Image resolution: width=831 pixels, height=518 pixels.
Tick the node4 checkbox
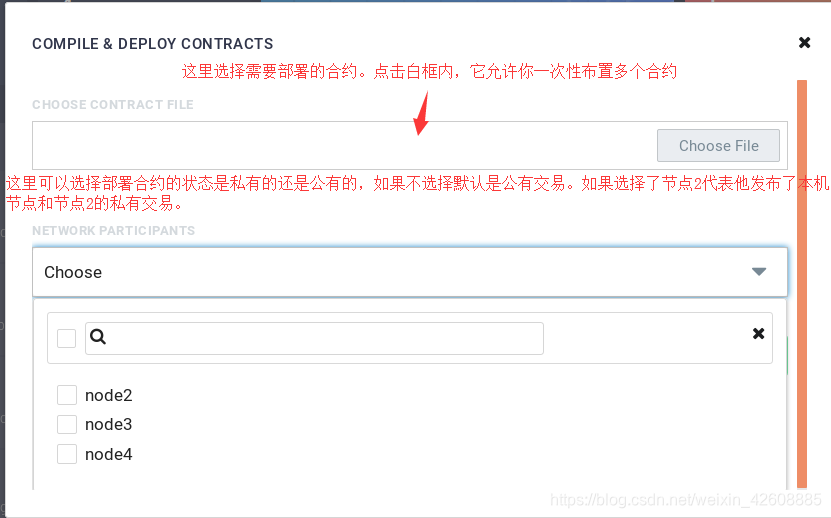click(x=67, y=454)
